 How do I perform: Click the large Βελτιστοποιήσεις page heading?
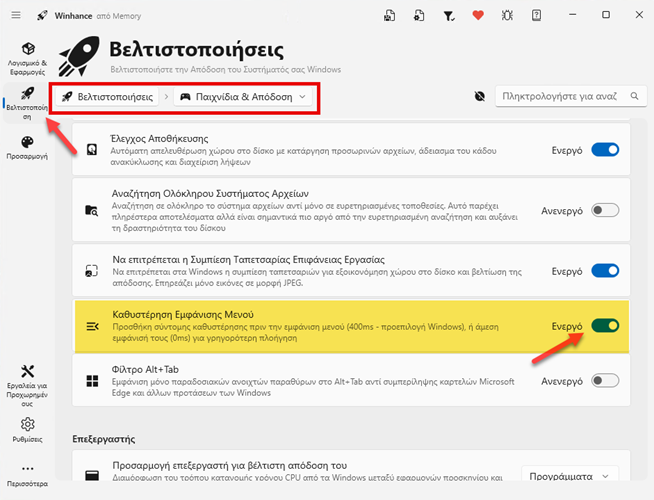click(196, 50)
